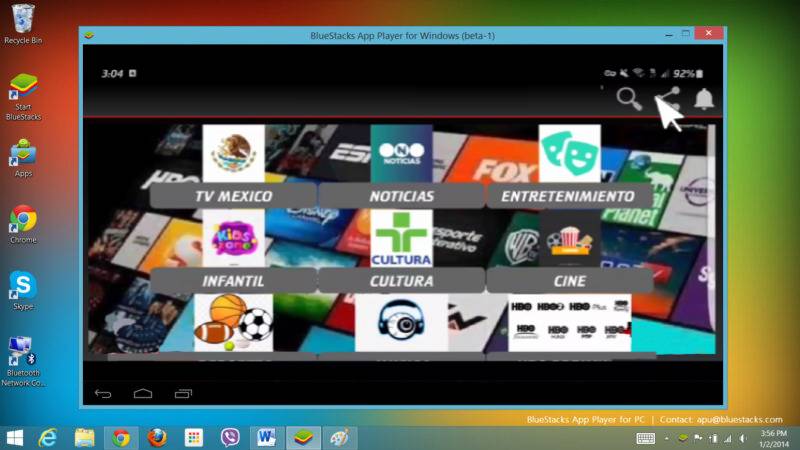Click the popcorn cinema thumbnail
Screen dimensions: 800x450
[569, 238]
